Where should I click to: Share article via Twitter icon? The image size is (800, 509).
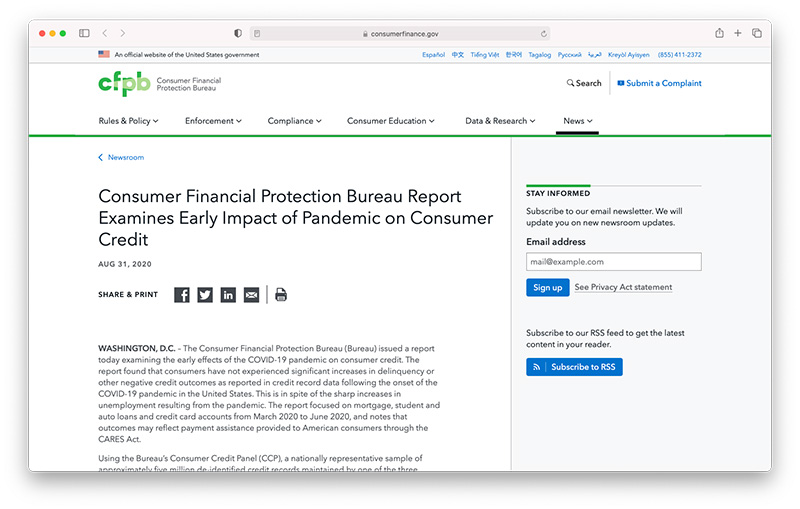point(205,295)
